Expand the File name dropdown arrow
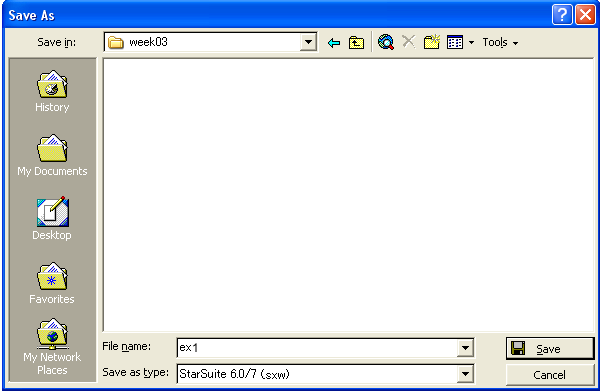600x391 pixels. coord(465,348)
